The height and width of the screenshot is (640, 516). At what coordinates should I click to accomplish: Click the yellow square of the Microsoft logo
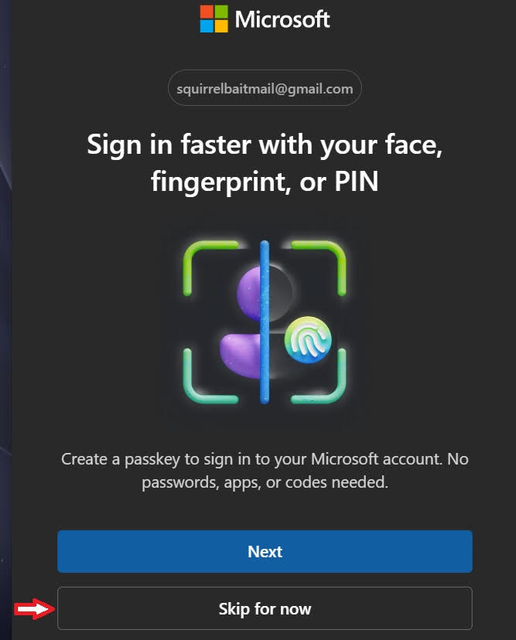coord(221,26)
